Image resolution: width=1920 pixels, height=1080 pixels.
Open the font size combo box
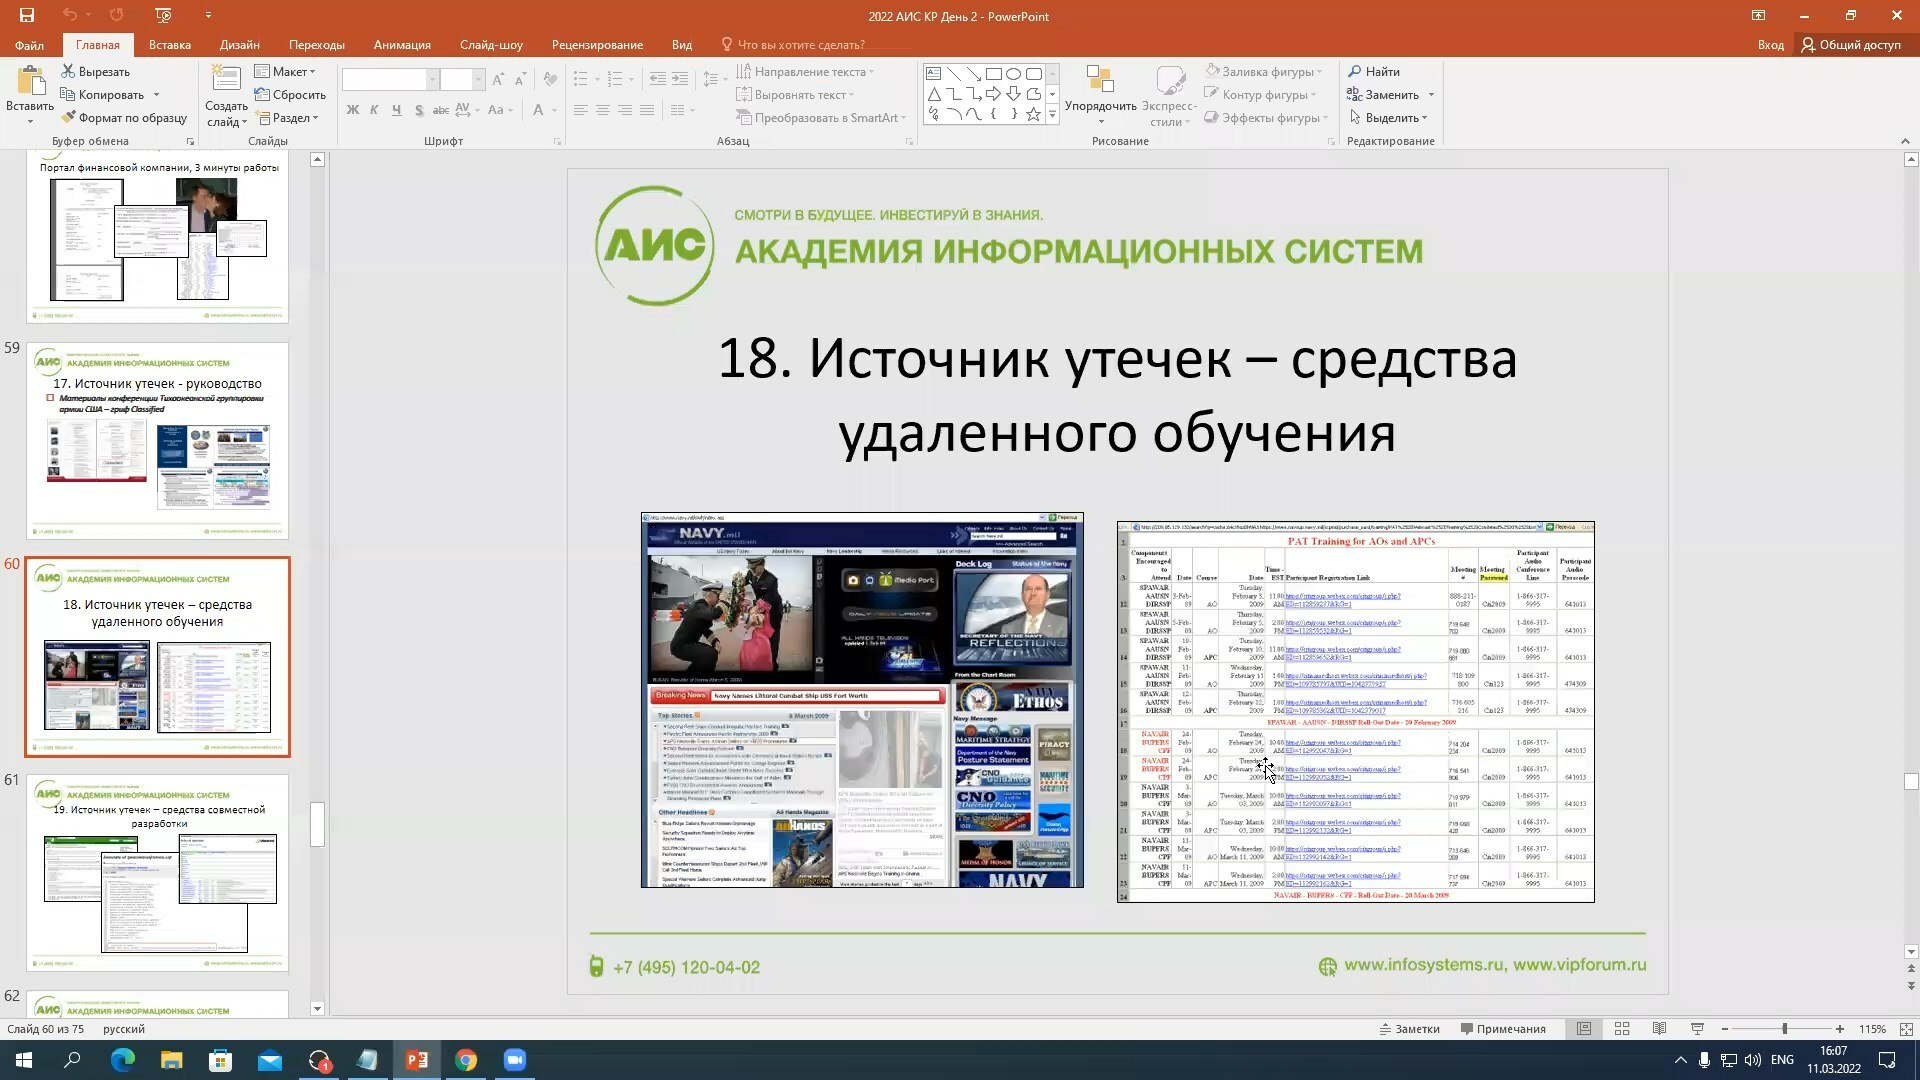(462, 80)
